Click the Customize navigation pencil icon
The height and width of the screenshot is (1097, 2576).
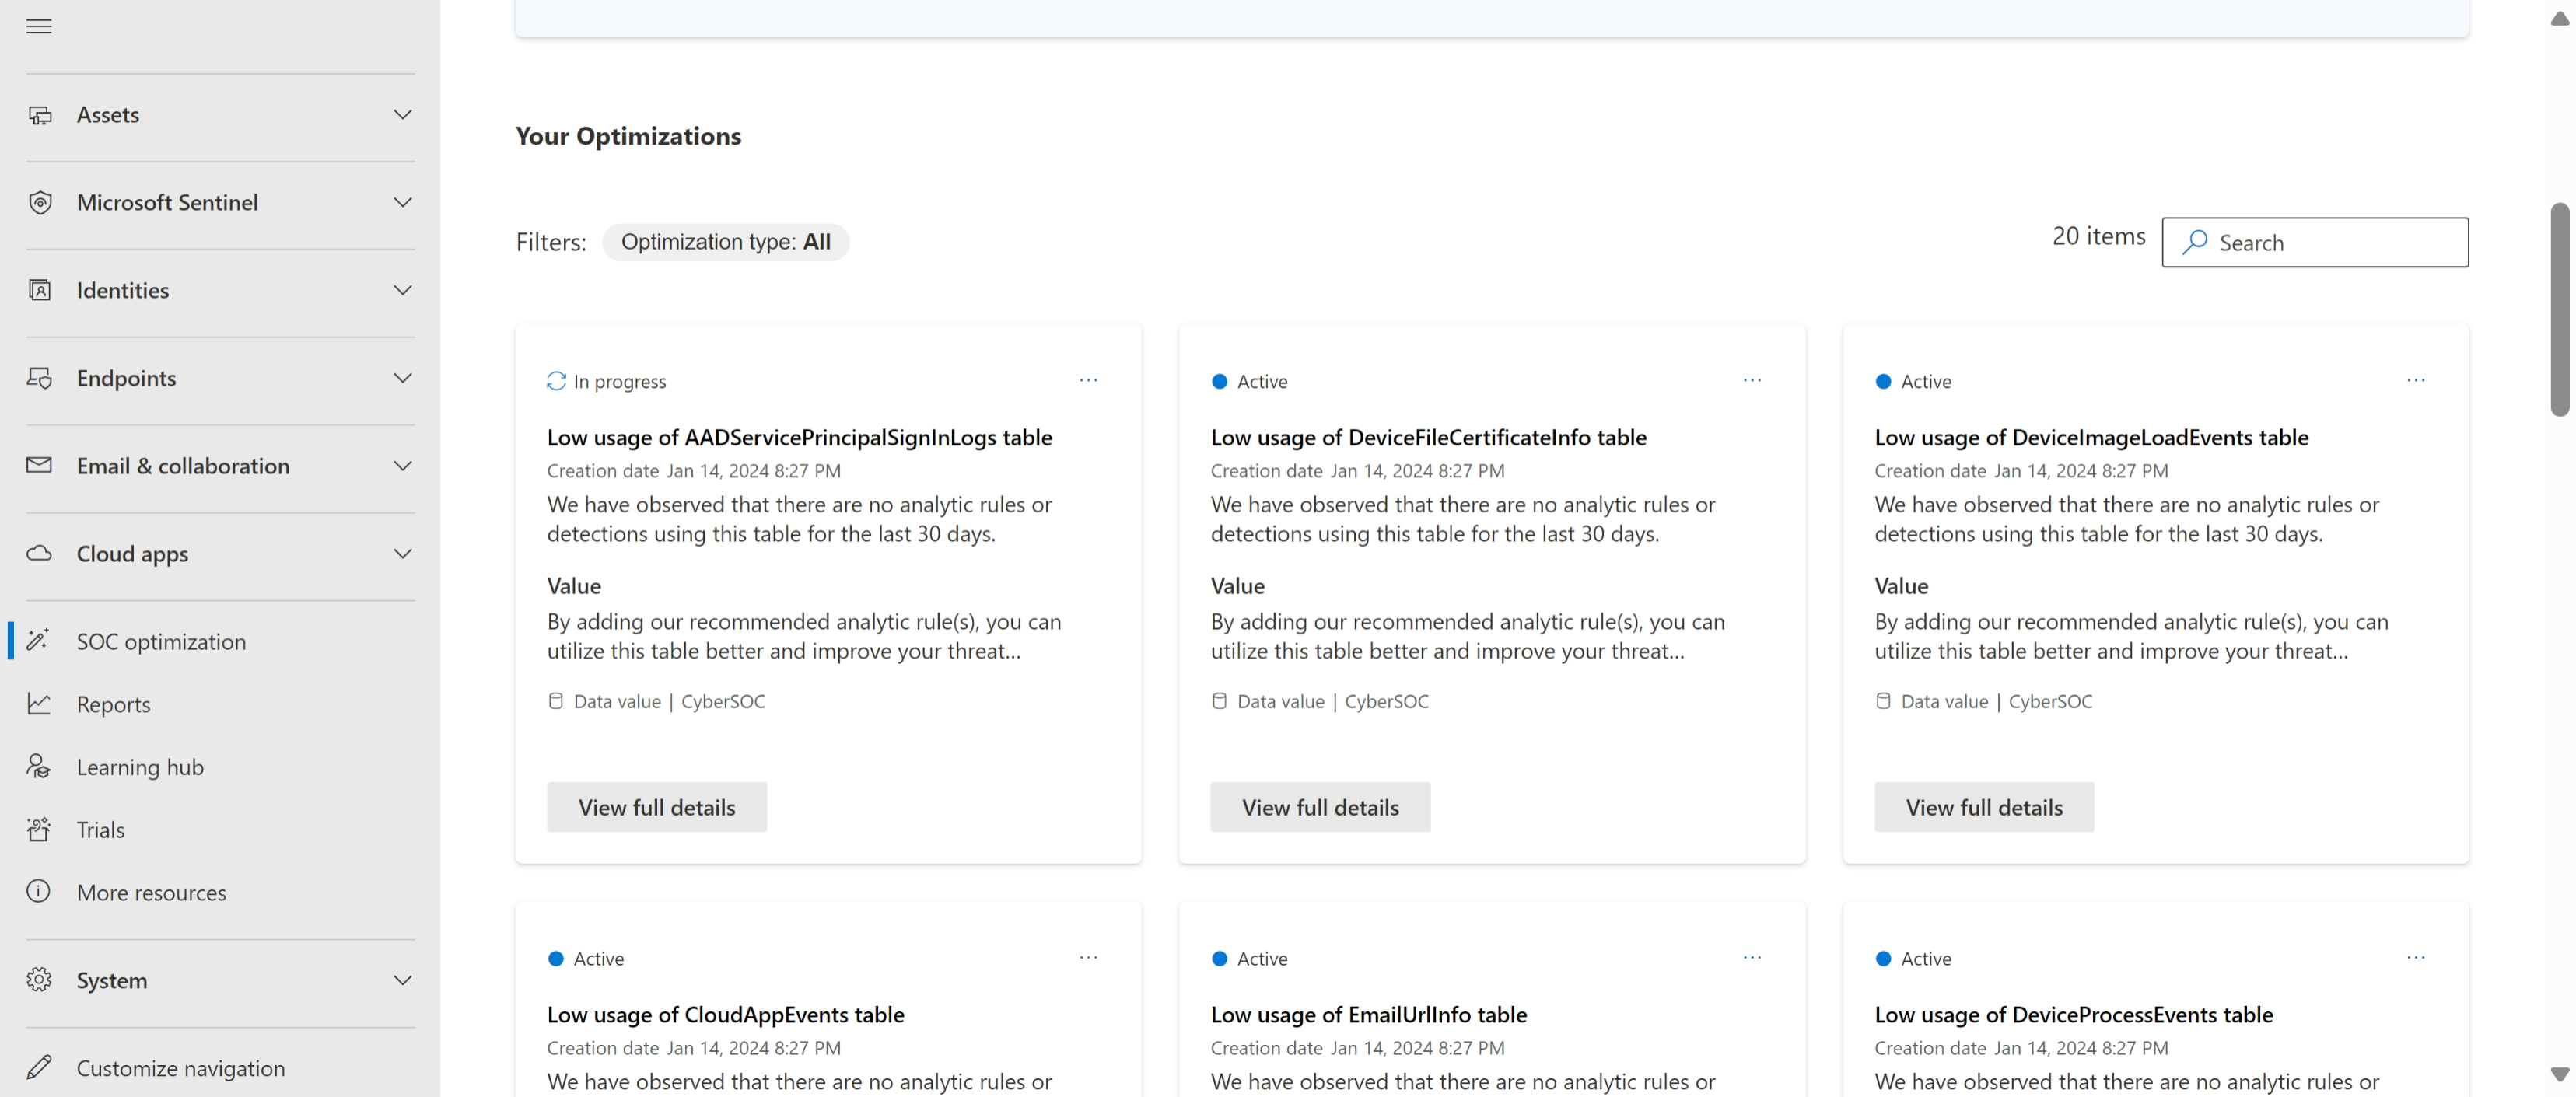[x=39, y=1068]
